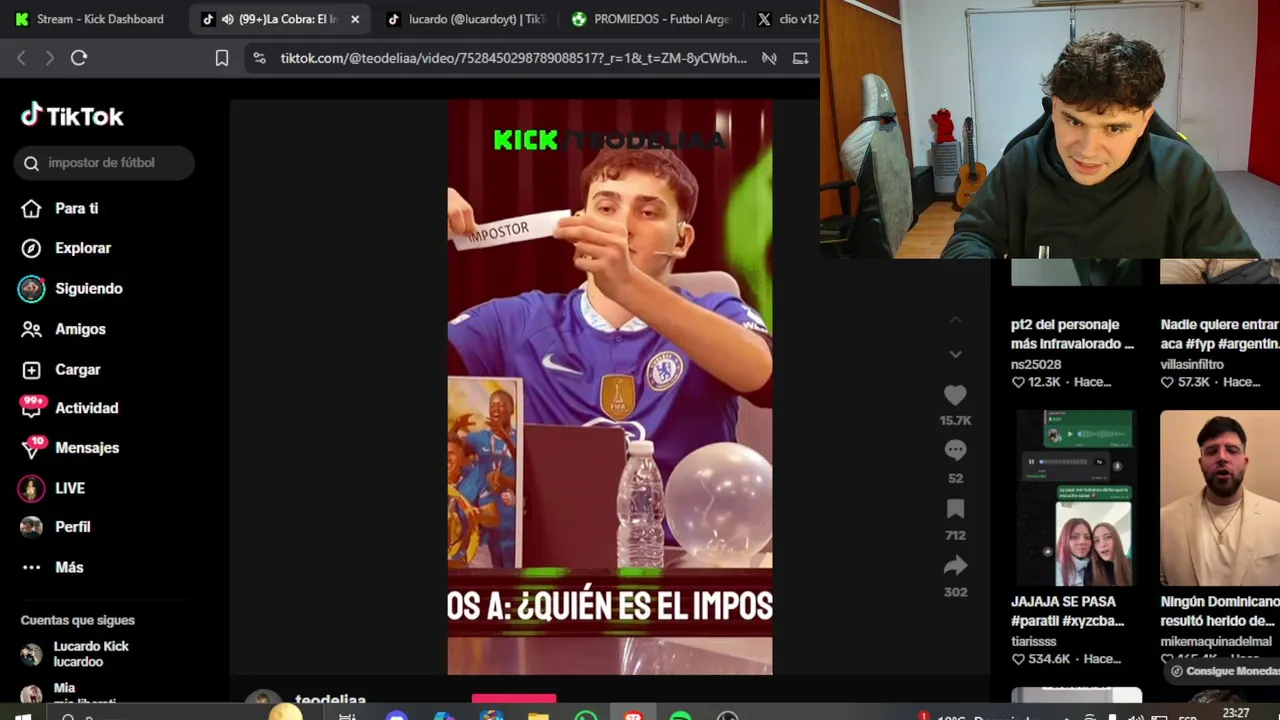Click the tiarissss username
The image size is (1280, 720).
point(1034,641)
